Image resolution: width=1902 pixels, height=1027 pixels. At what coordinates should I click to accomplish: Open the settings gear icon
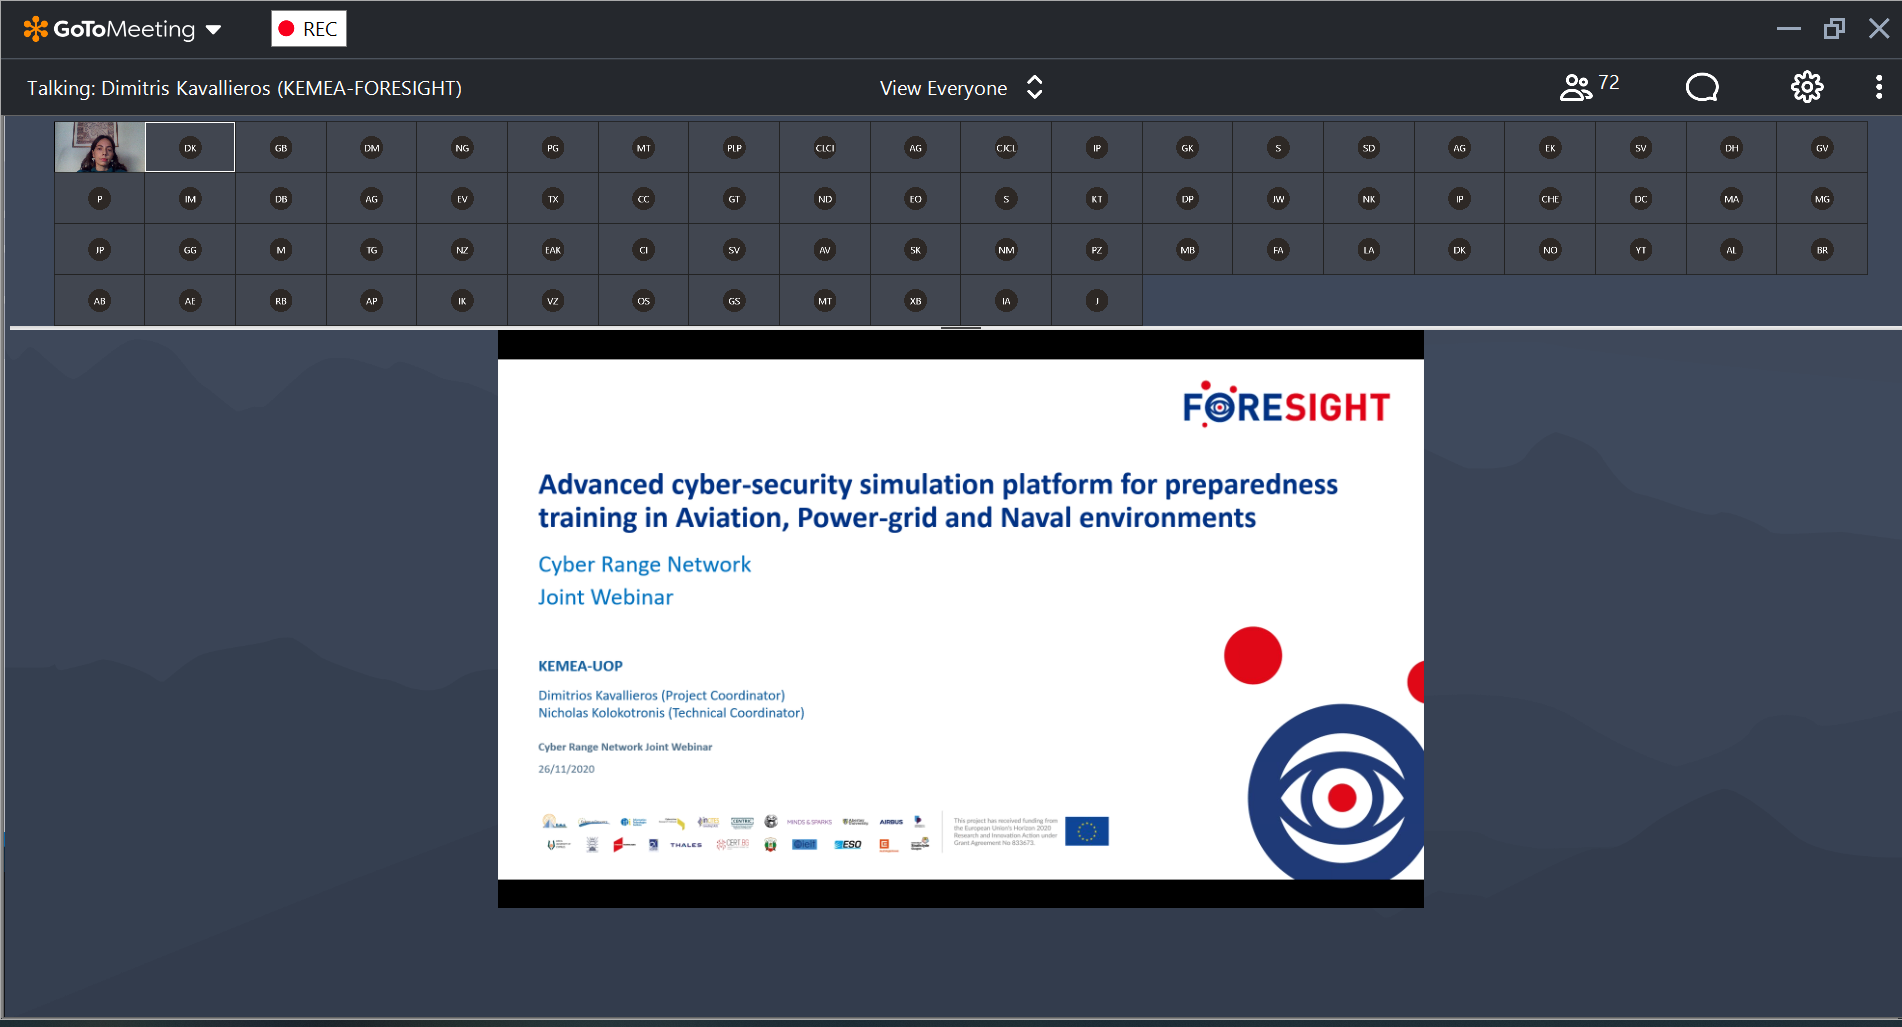click(1806, 88)
